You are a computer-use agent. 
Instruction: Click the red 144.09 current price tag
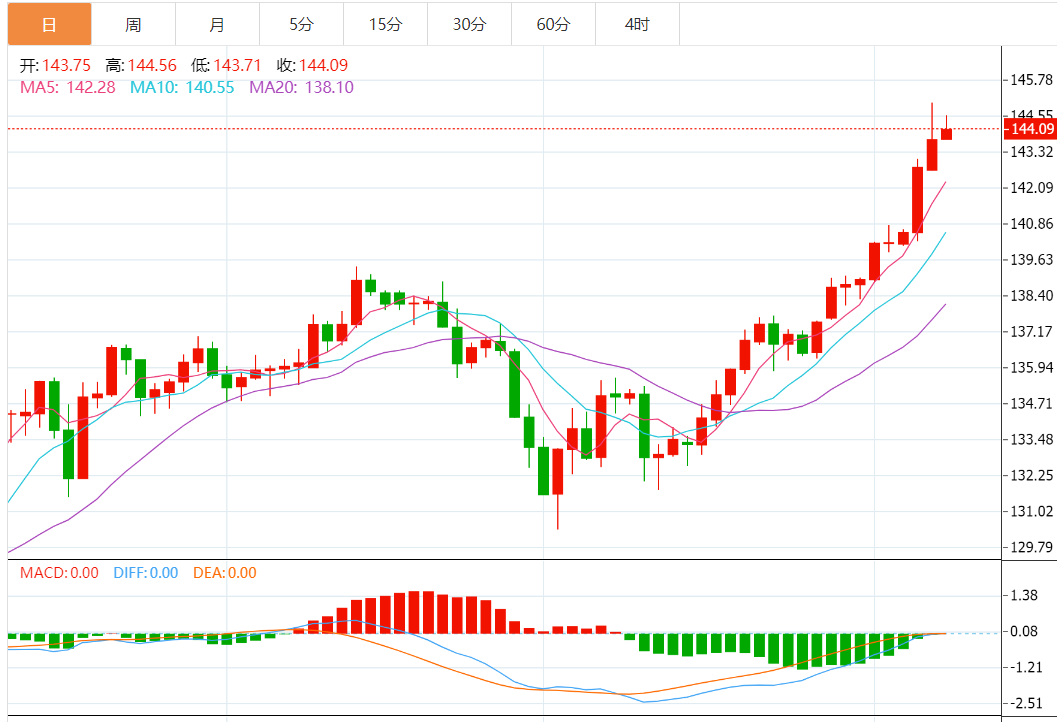click(x=1030, y=129)
